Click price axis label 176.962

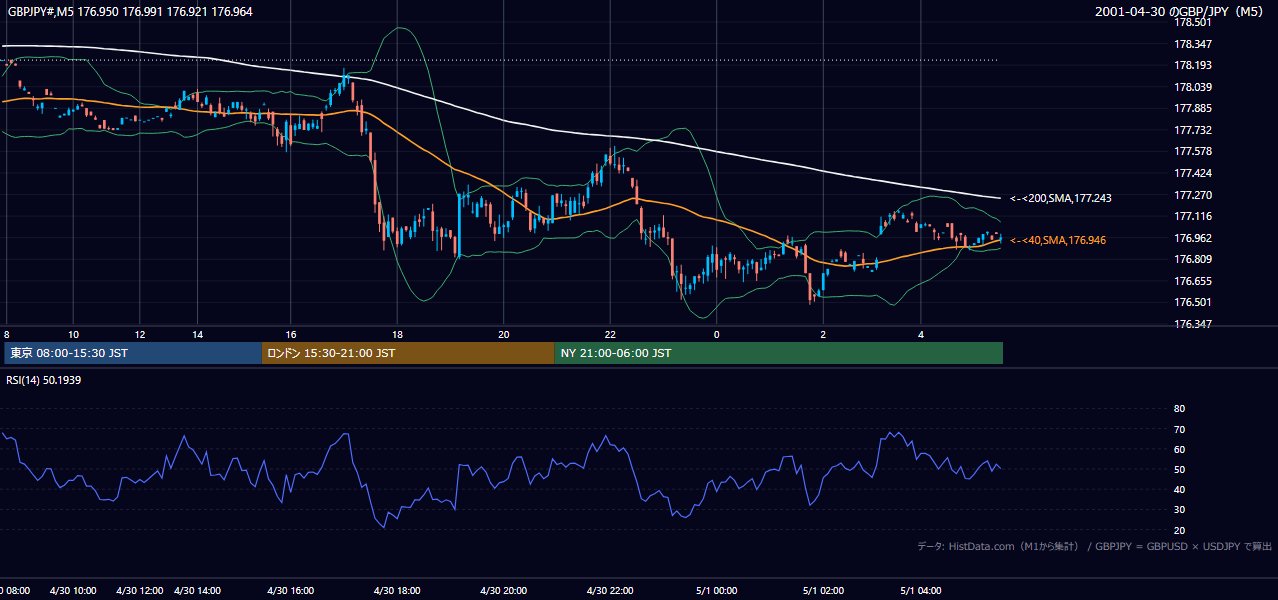1192,238
